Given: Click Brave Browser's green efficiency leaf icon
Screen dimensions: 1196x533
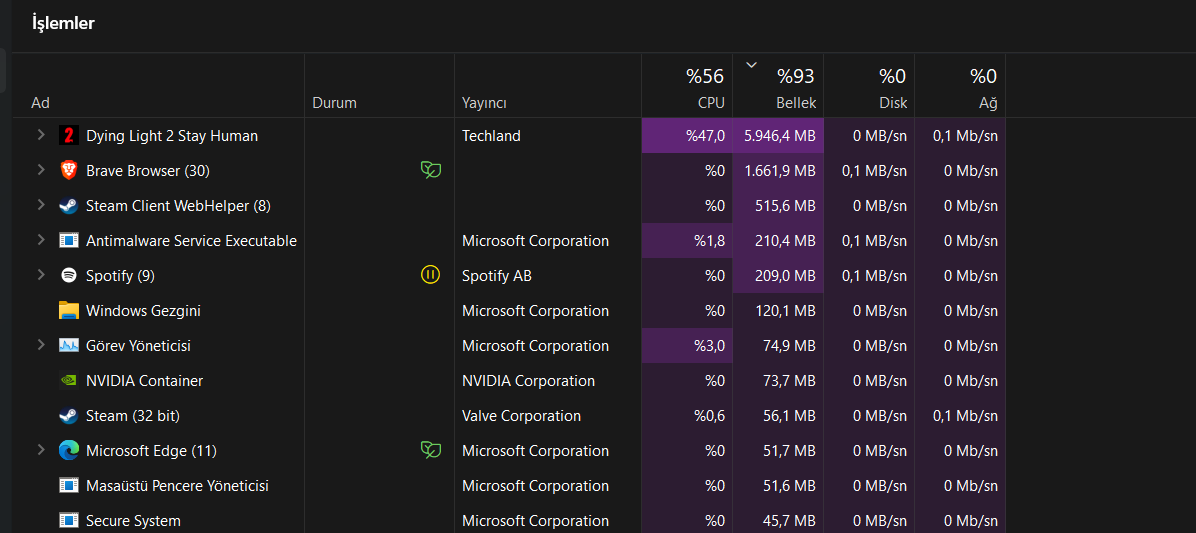Looking at the screenshot, I should pyautogui.click(x=430, y=171).
